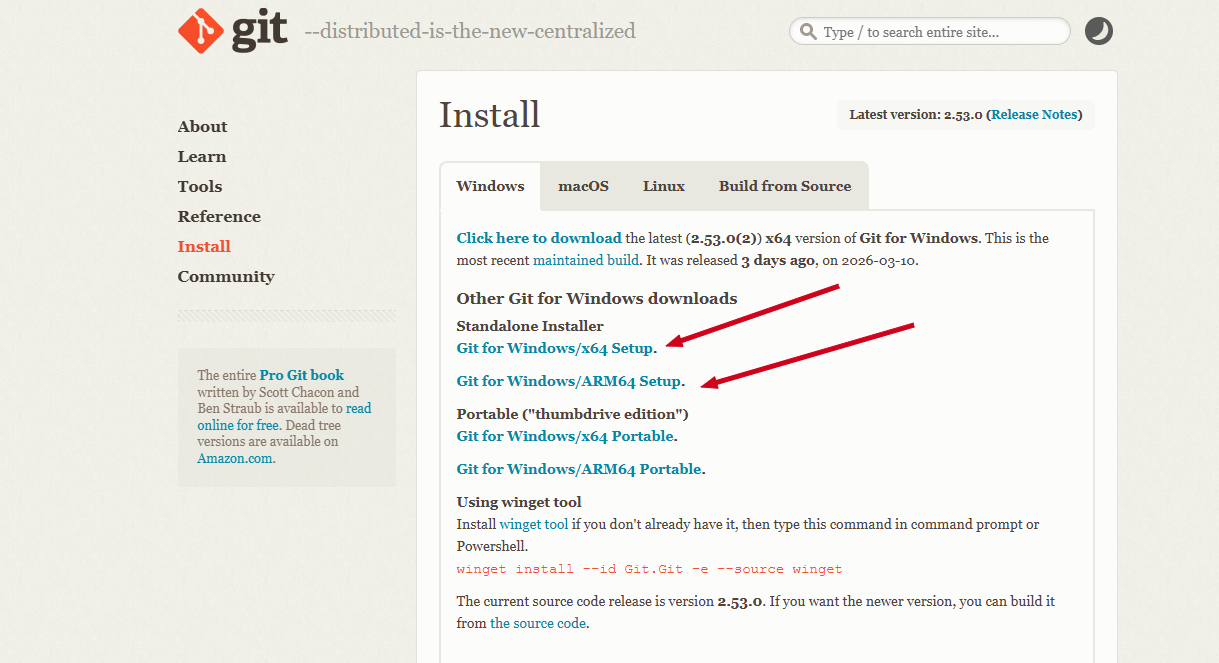1219x663 pixels.
Task: Open the Pro Git book link
Action: [x=301, y=376]
